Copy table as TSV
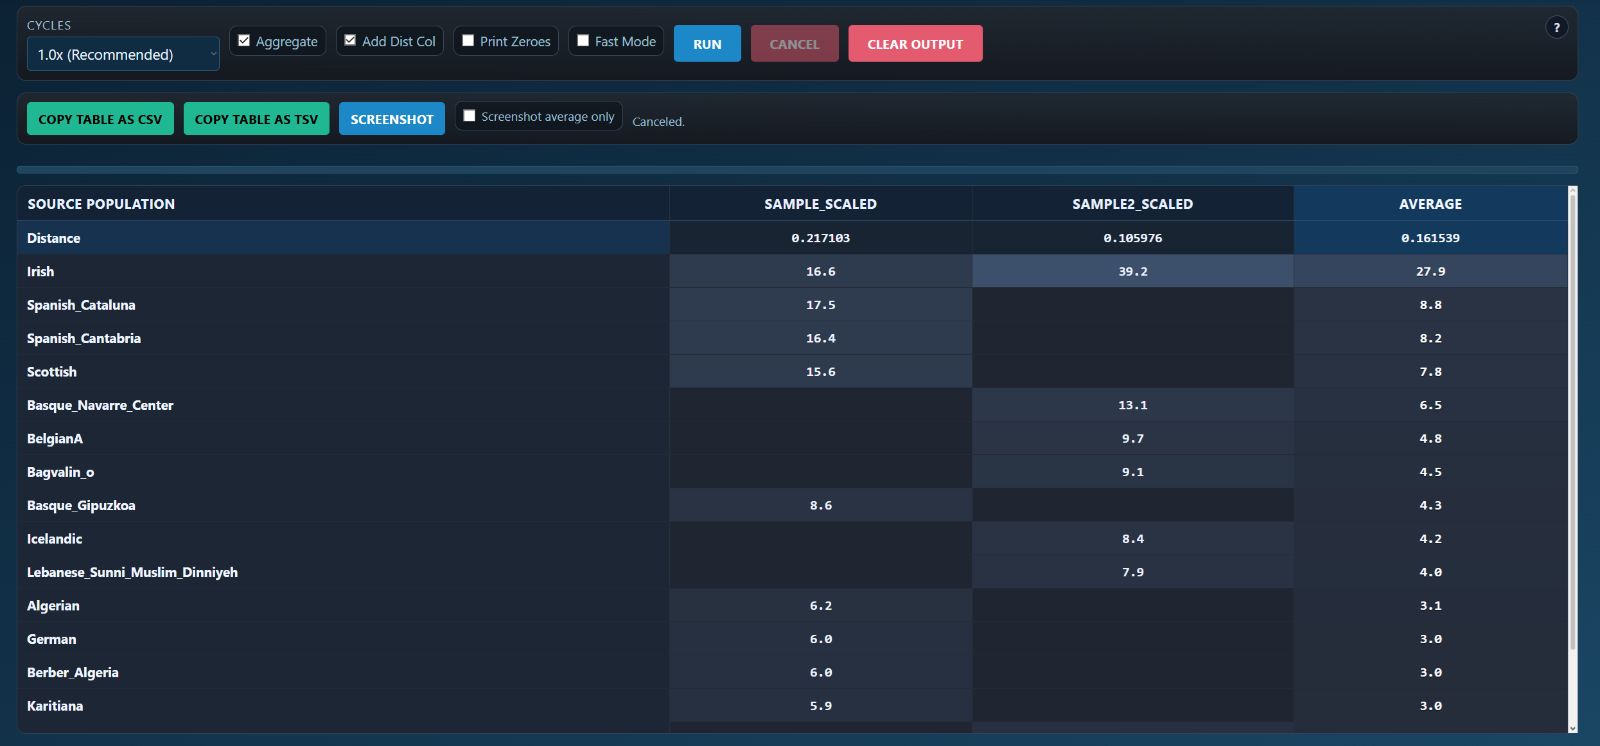 point(256,119)
